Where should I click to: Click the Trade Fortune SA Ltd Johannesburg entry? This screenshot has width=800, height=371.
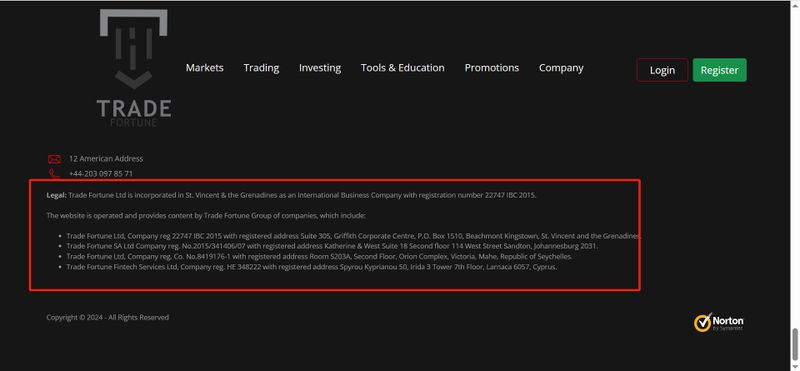332,246
